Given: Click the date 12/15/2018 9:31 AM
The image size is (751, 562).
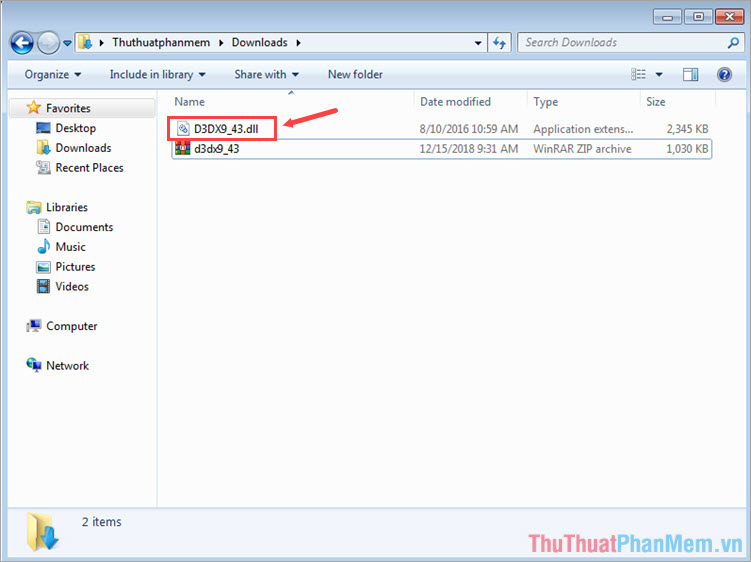Looking at the screenshot, I should click(469, 149).
